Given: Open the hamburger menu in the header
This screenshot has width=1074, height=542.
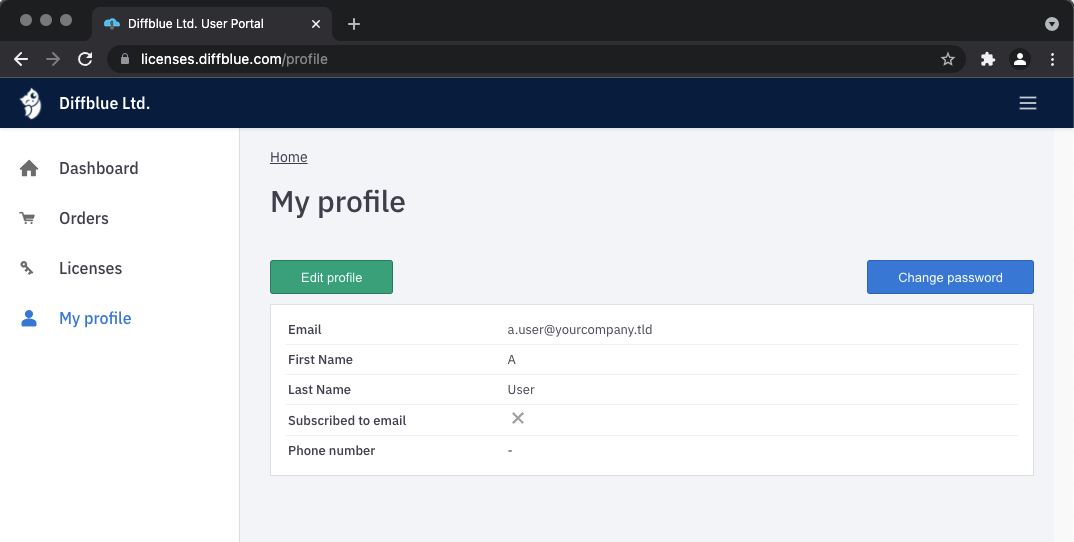Looking at the screenshot, I should pos(1027,103).
